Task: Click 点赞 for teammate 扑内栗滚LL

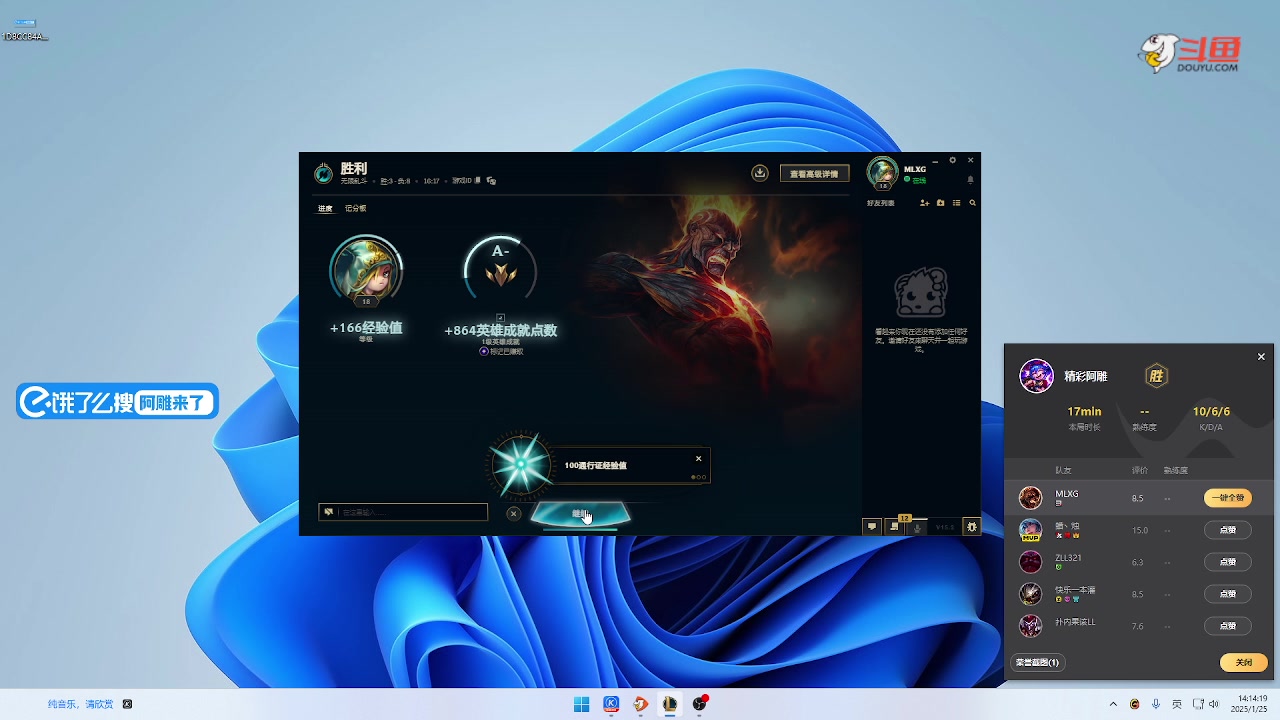Action: (x=1227, y=626)
